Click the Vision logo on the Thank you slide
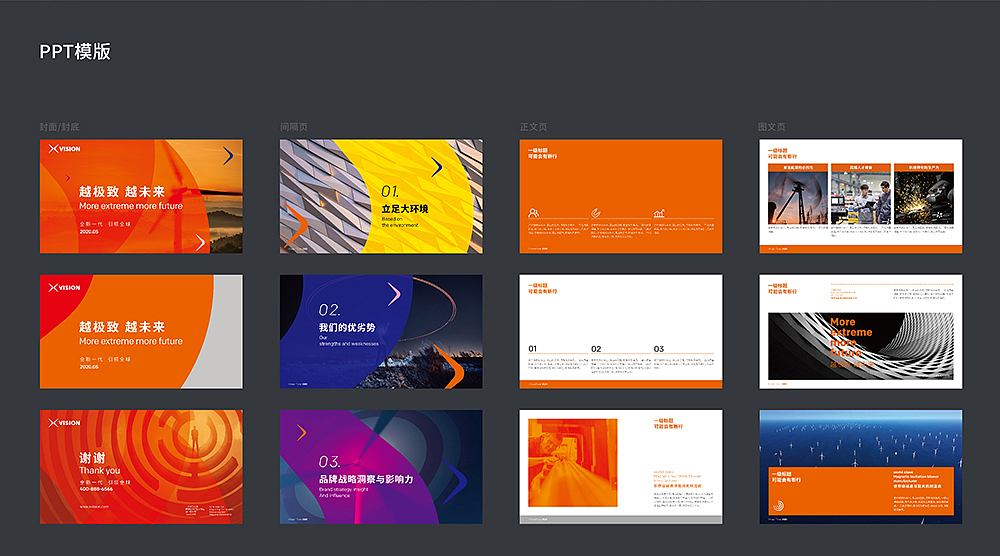 coord(64,423)
